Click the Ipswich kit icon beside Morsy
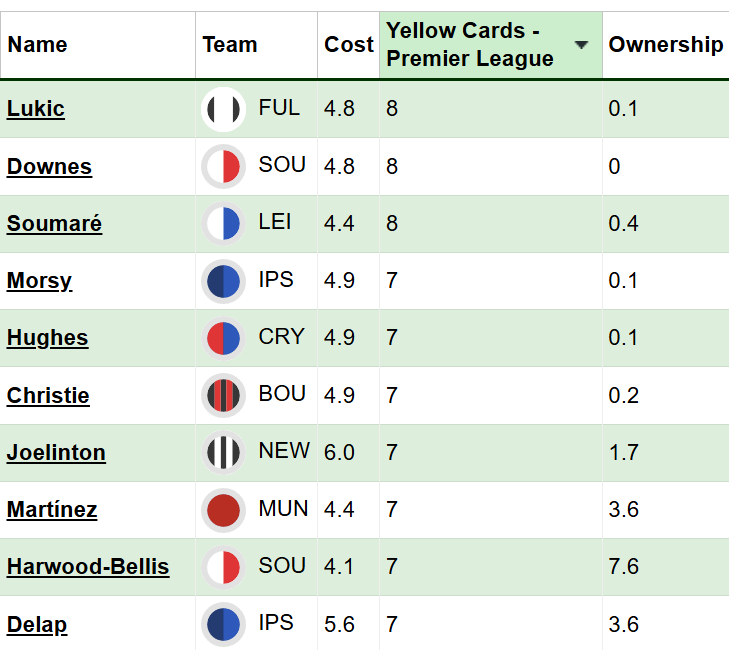Image resolution: width=729 pixels, height=650 pixels. 223,281
